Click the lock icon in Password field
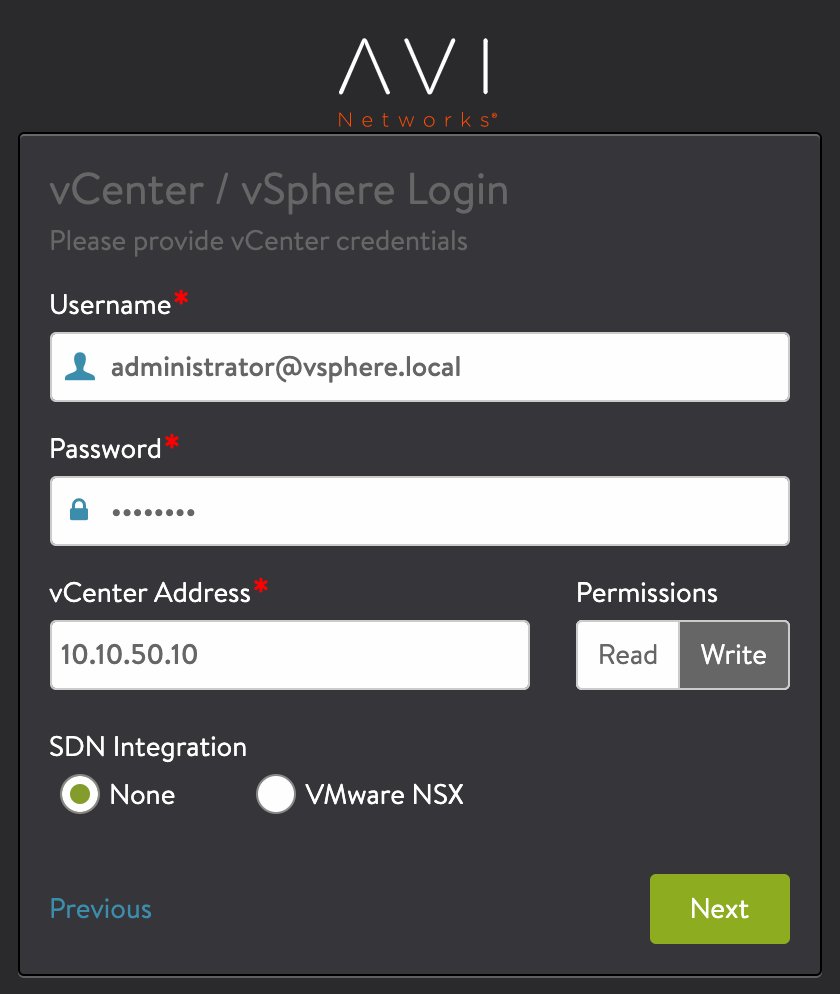Image resolution: width=840 pixels, height=994 pixels. pos(79,510)
